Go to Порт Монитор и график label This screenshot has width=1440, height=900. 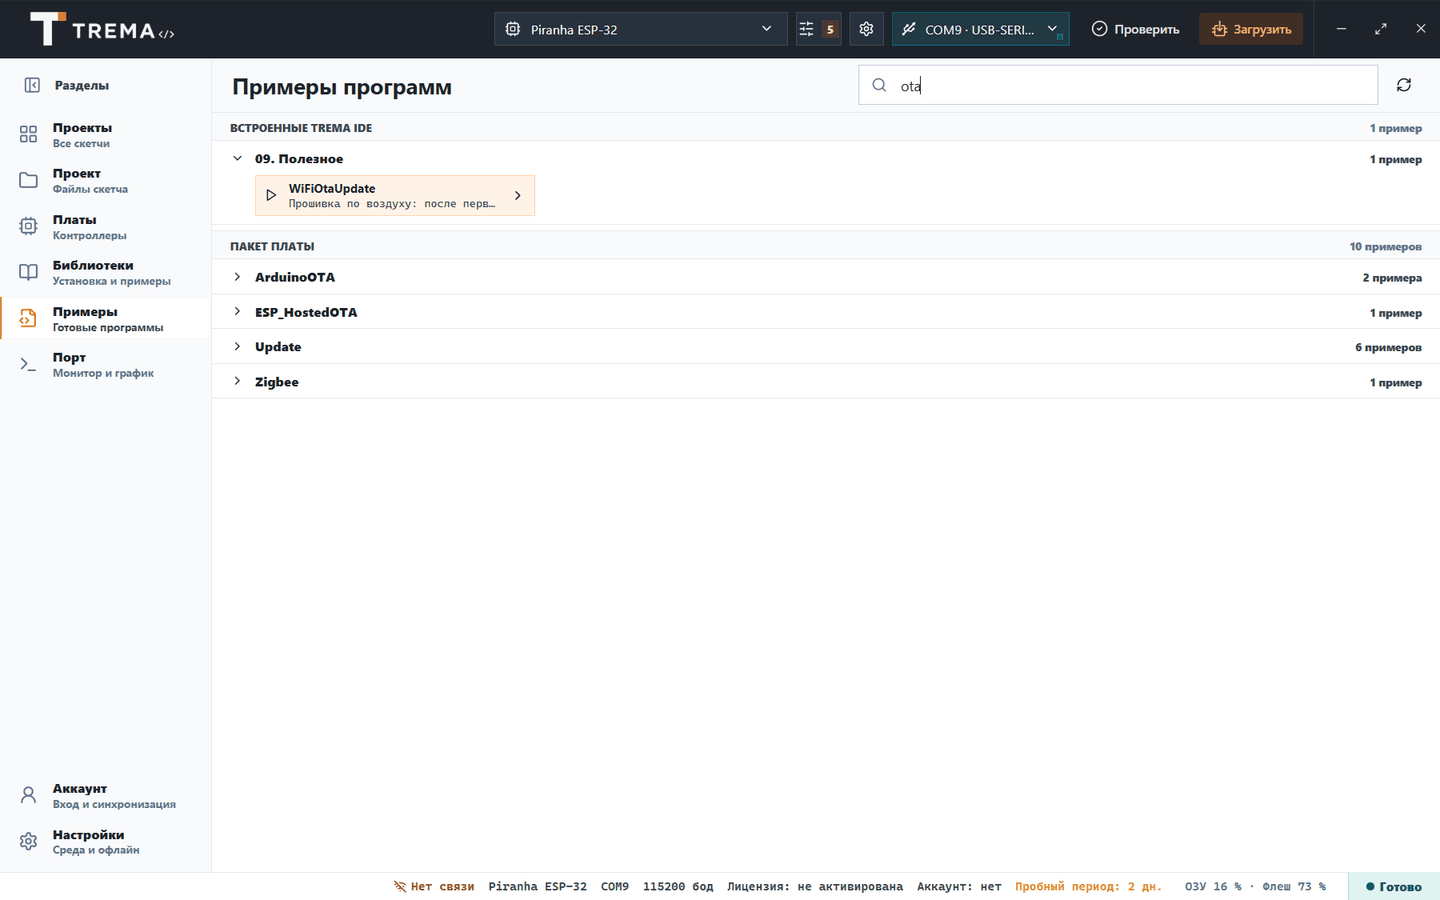(x=103, y=365)
